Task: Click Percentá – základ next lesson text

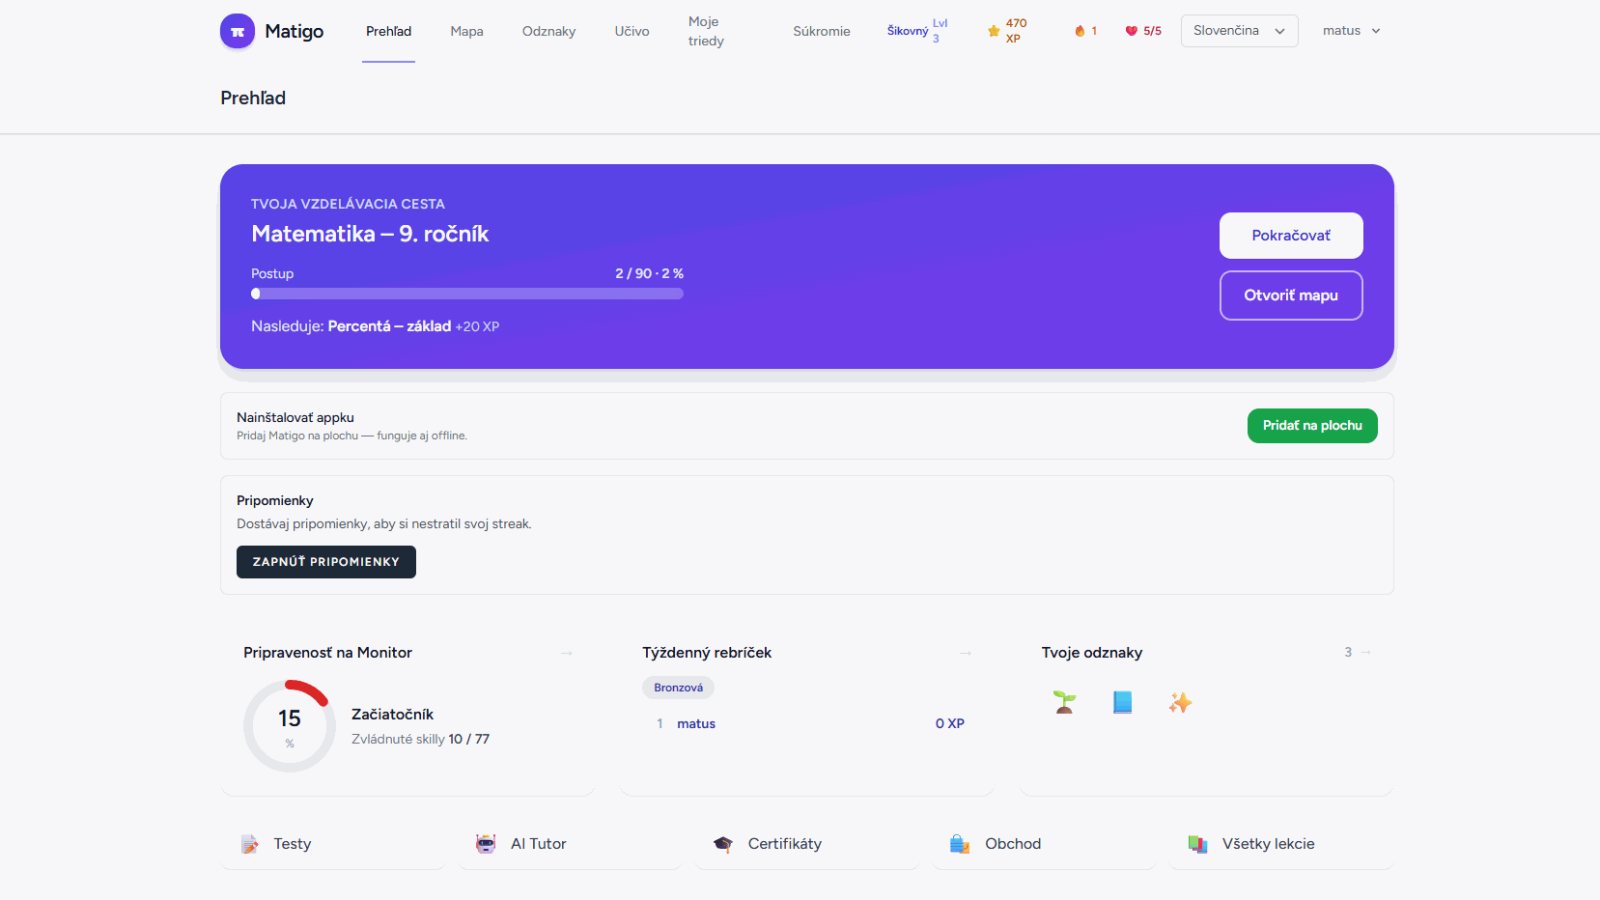Action: point(389,326)
